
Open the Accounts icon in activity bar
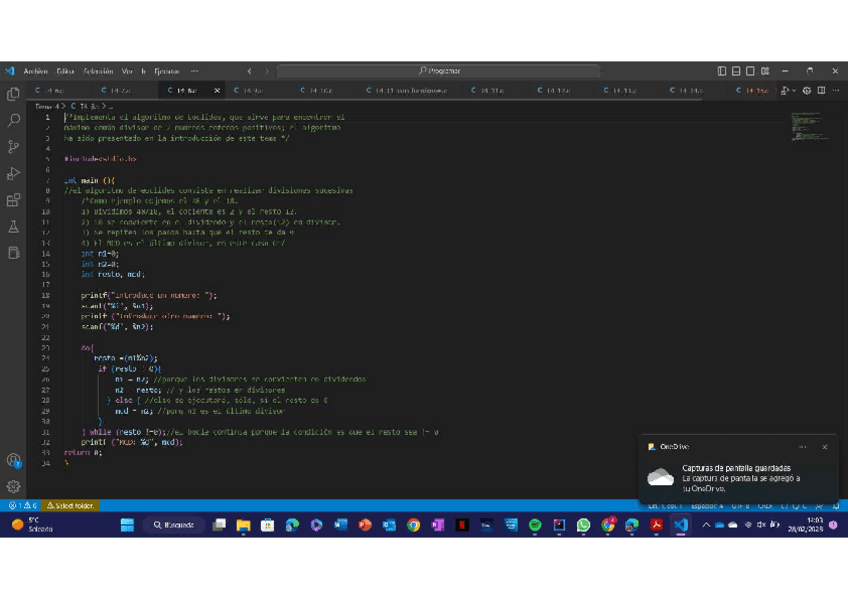point(14,460)
